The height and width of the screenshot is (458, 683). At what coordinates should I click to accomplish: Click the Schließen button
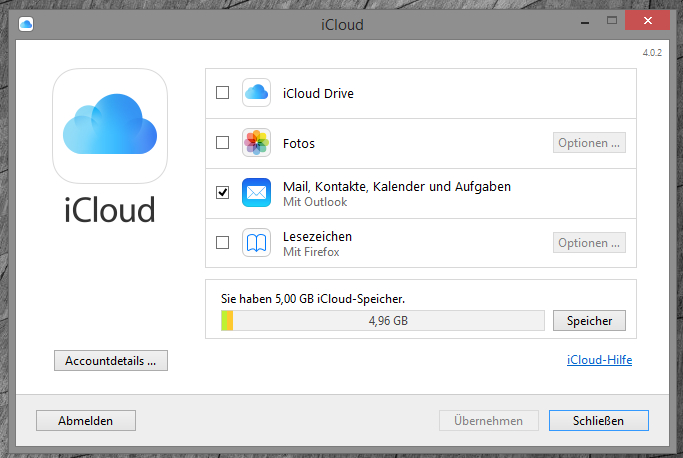coord(598,421)
